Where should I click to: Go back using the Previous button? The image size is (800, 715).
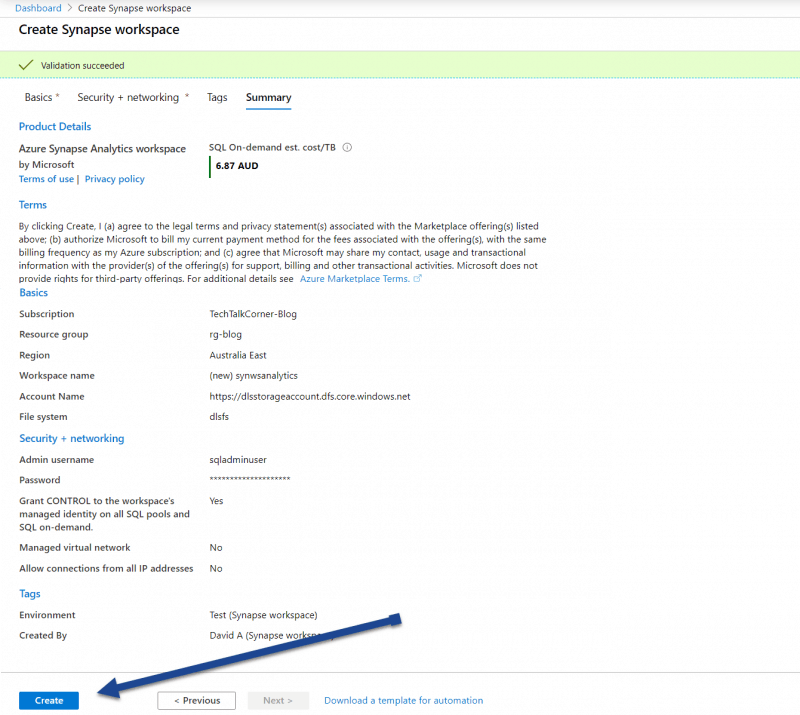[196, 700]
